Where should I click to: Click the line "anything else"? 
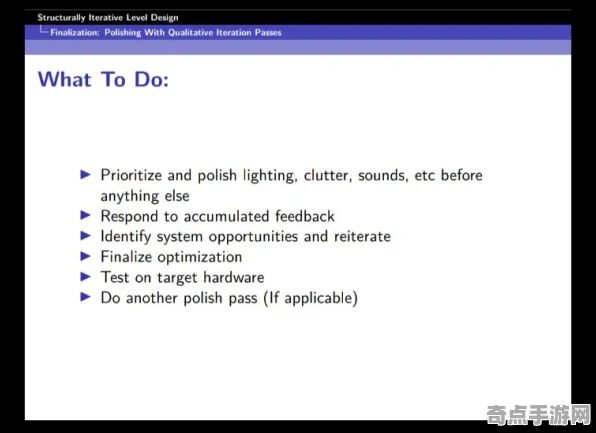[145, 196]
